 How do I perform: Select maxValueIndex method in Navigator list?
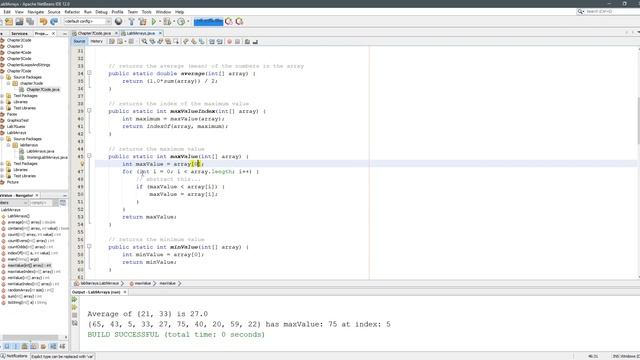(34, 271)
